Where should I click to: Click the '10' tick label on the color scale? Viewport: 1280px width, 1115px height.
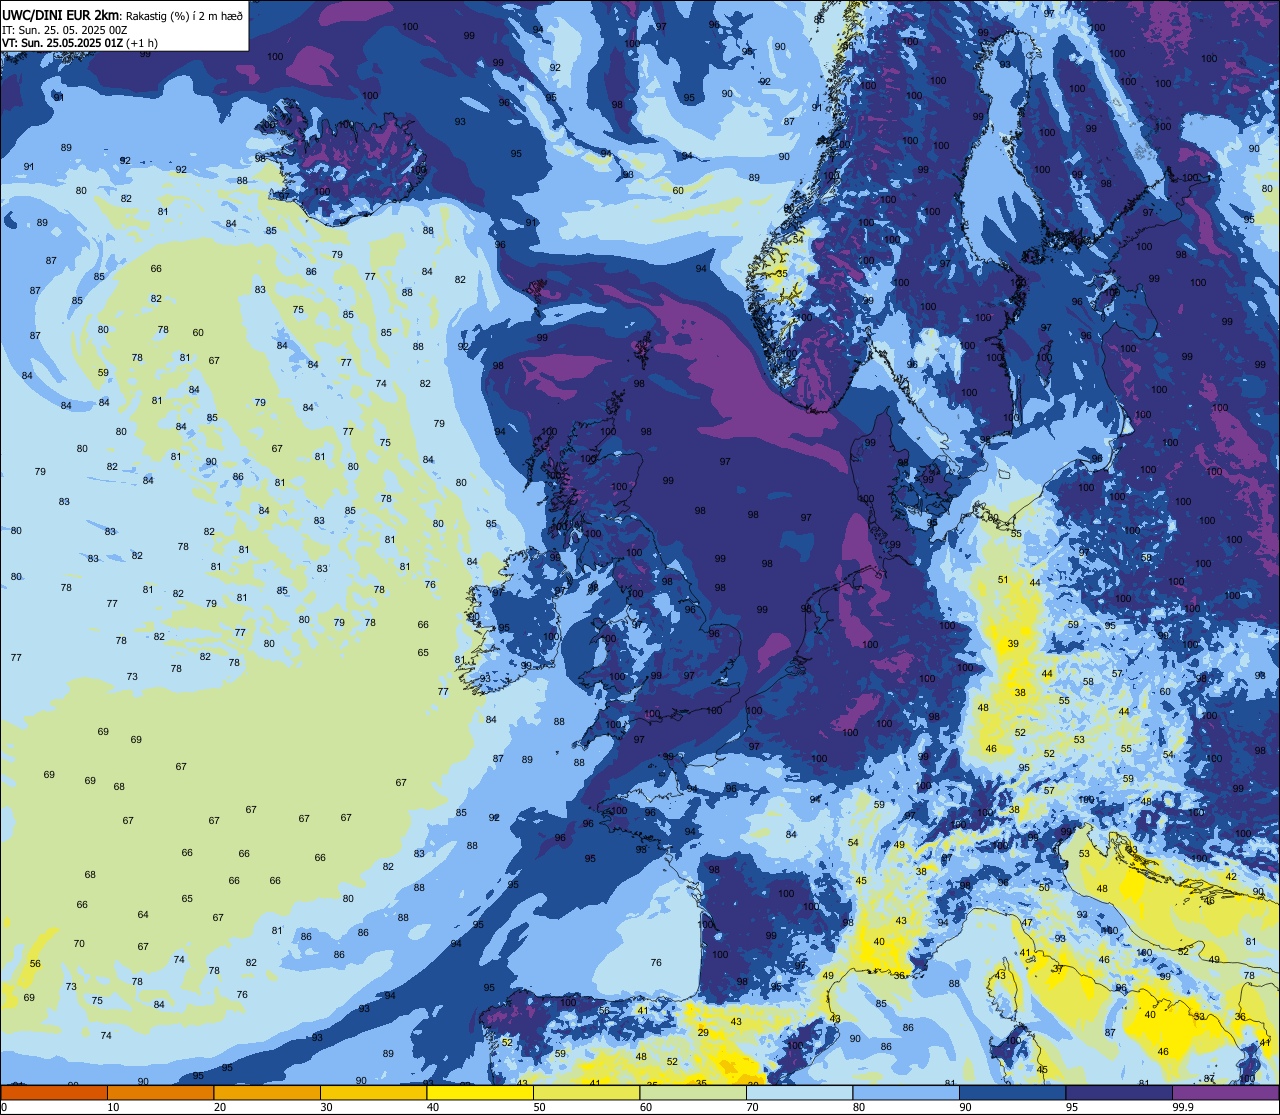113,1107
